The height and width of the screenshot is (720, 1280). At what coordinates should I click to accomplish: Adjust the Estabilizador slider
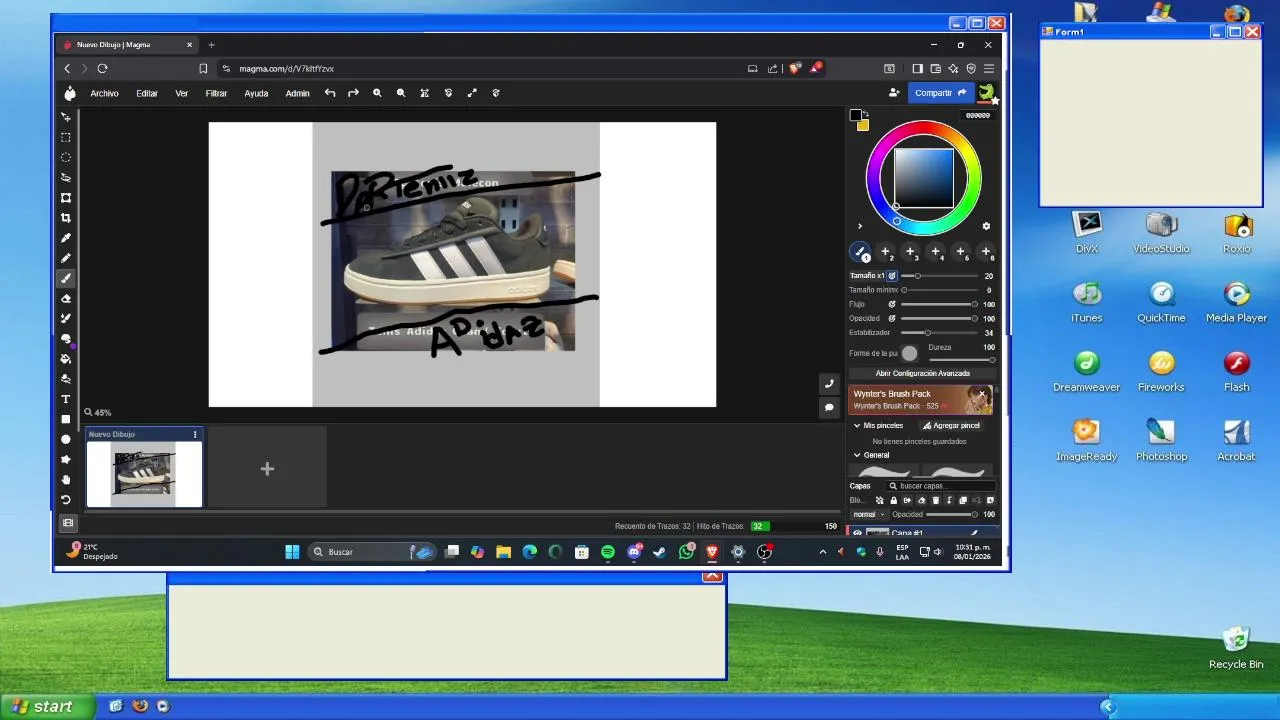pyautogui.click(x=939, y=333)
